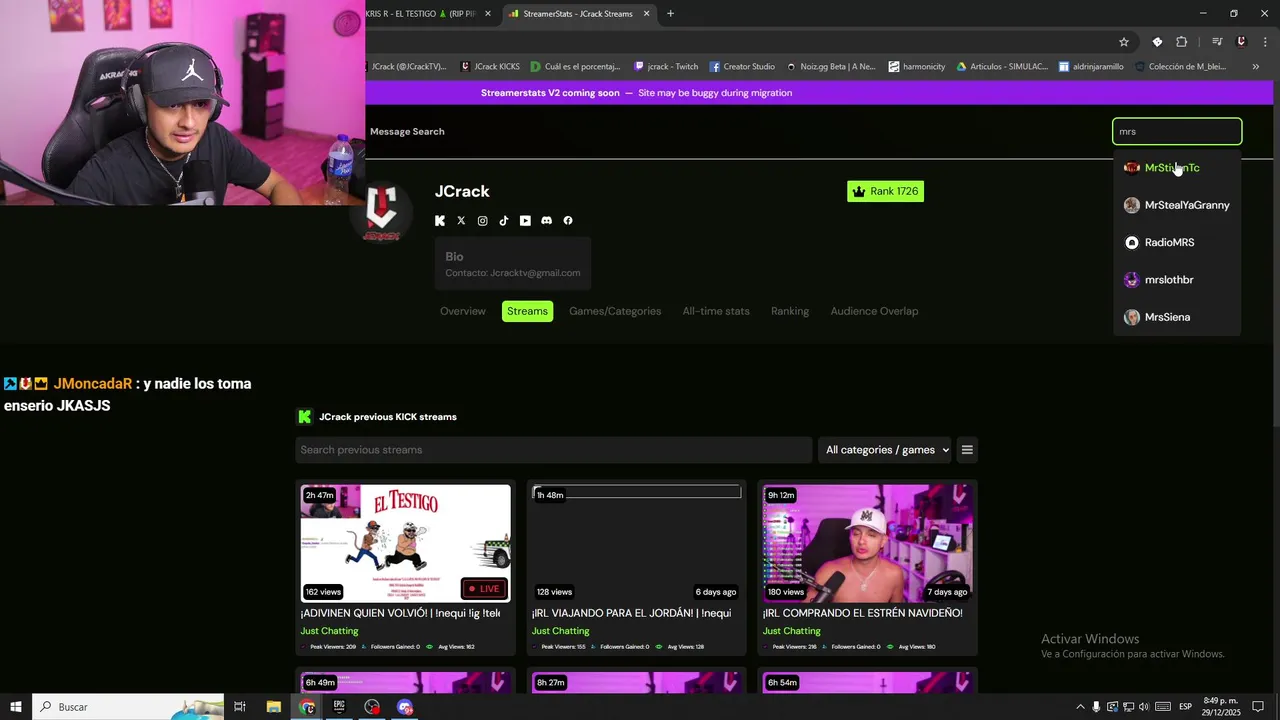Screen dimensions: 1280x720
Task: Open the Creator Studio bookmark
Action: coord(743,67)
